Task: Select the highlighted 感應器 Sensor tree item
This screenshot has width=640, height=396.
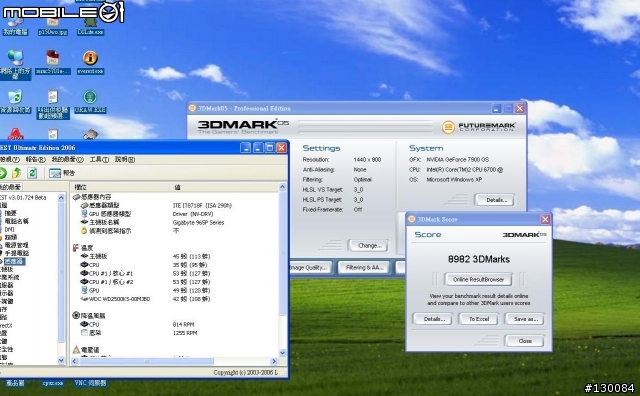Action: coord(15,261)
